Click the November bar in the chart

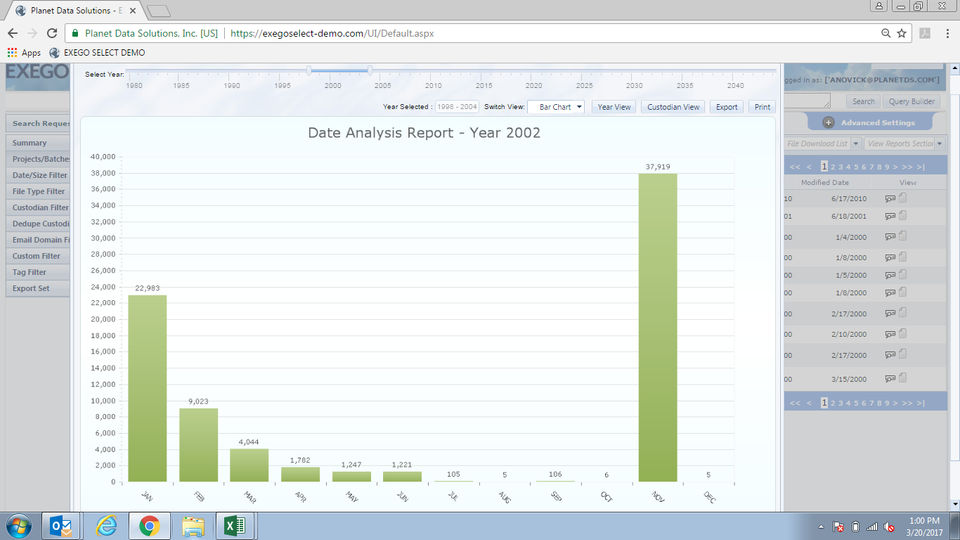click(658, 328)
